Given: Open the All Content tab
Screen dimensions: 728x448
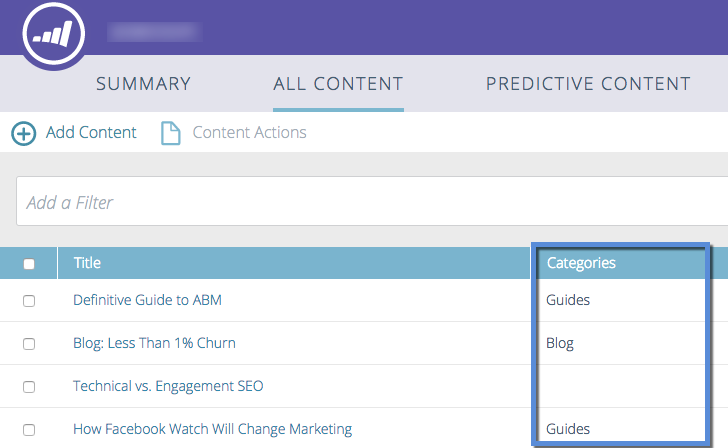Looking at the screenshot, I should [x=338, y=84].
